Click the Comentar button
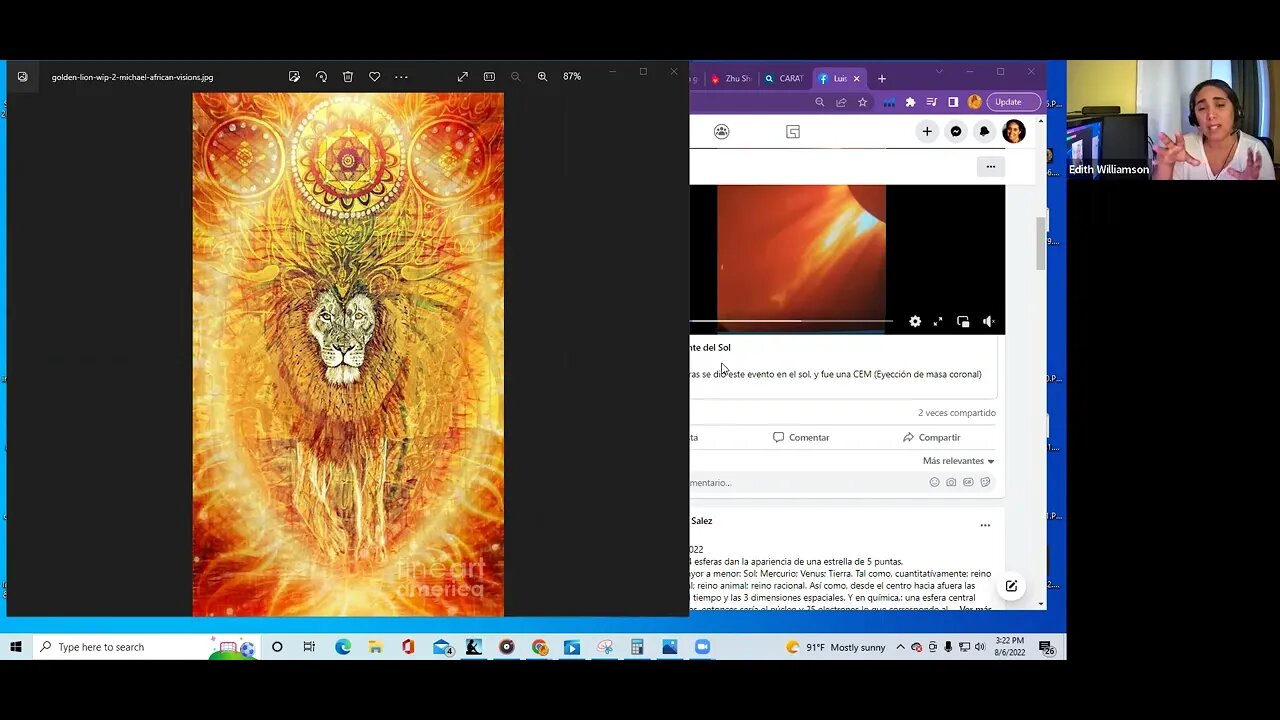Screen dimensions: 1280x720 801,437
